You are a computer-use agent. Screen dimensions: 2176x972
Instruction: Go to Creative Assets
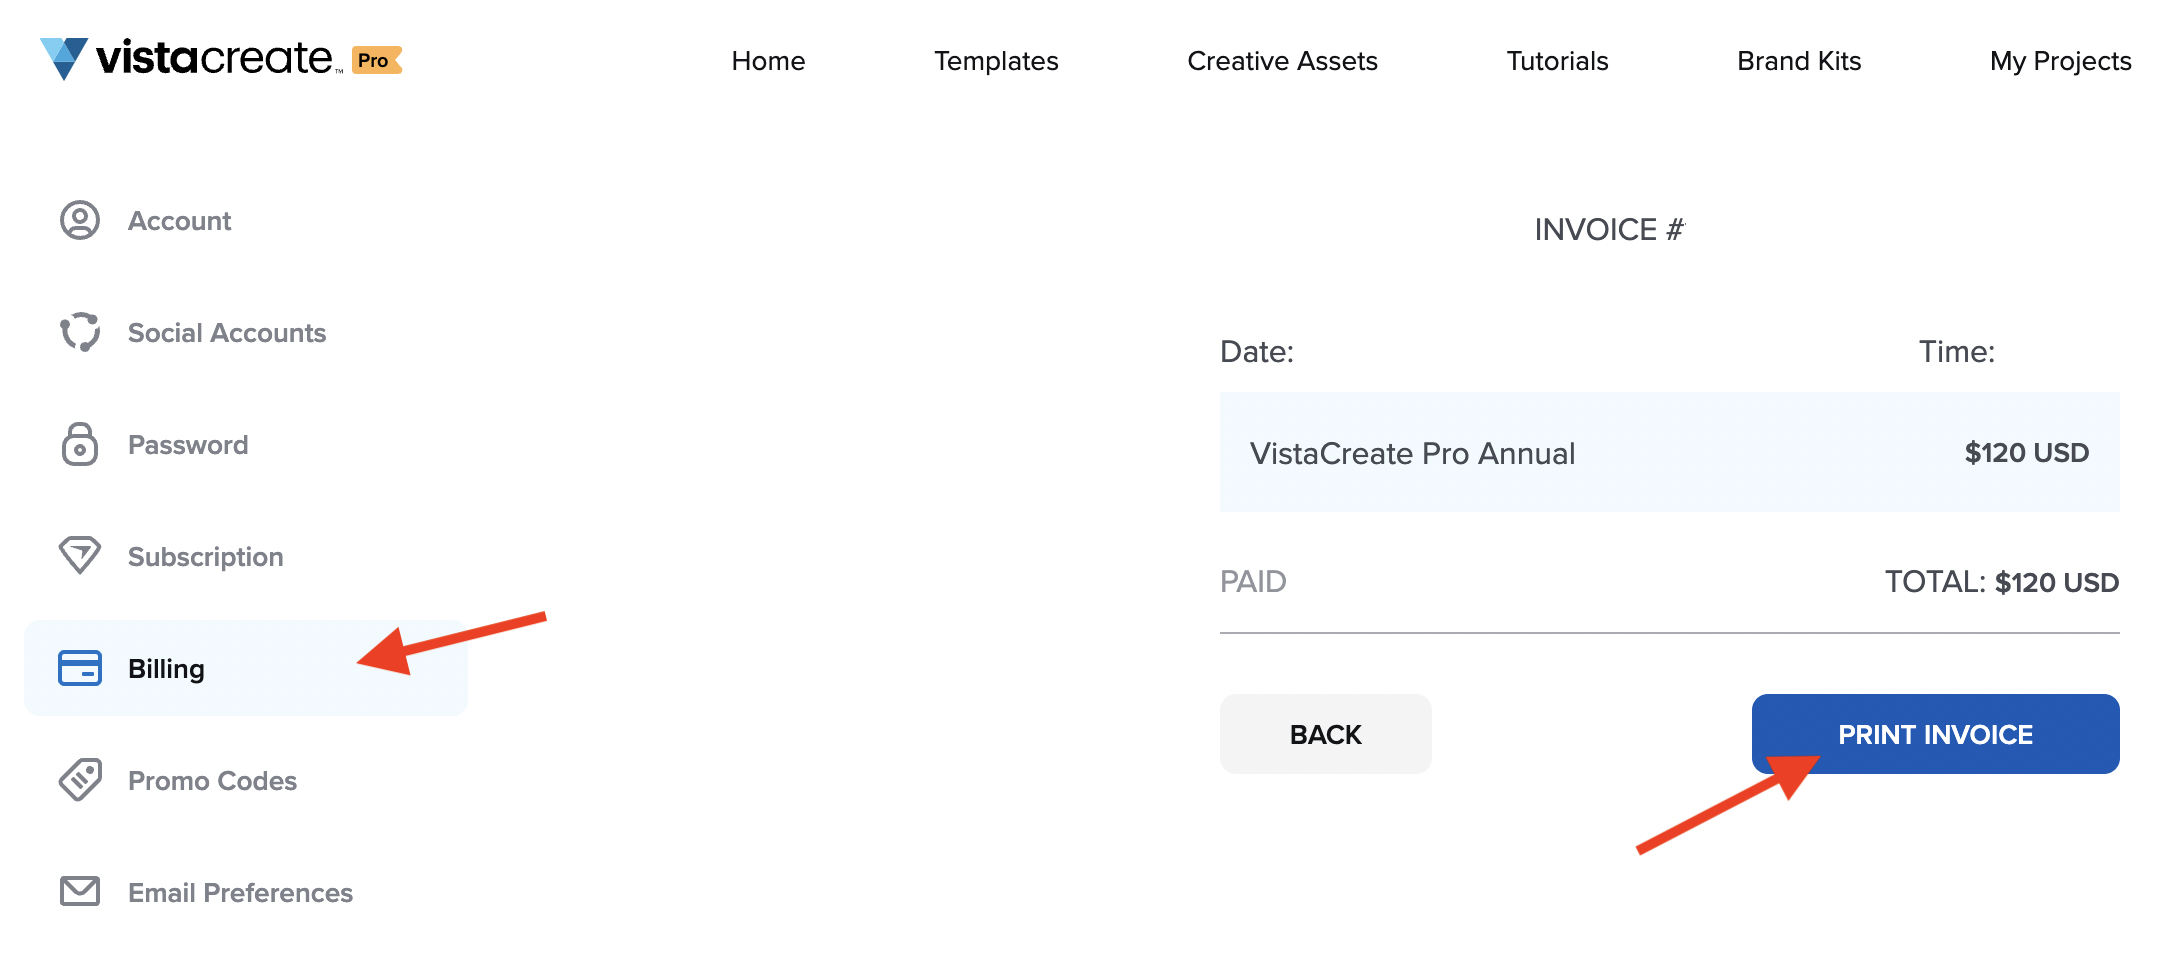[1282, 61]
